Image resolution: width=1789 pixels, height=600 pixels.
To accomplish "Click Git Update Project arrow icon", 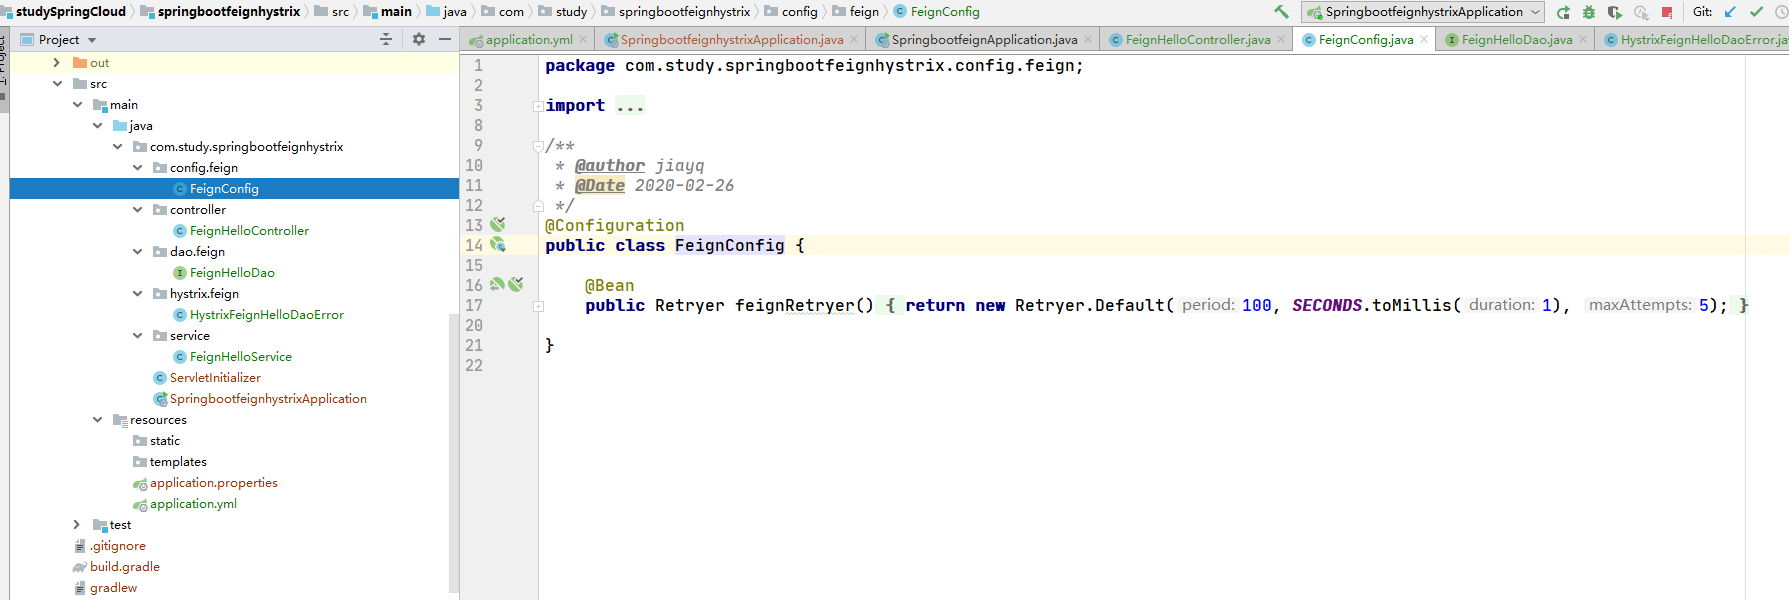I will click(1730, 12).
